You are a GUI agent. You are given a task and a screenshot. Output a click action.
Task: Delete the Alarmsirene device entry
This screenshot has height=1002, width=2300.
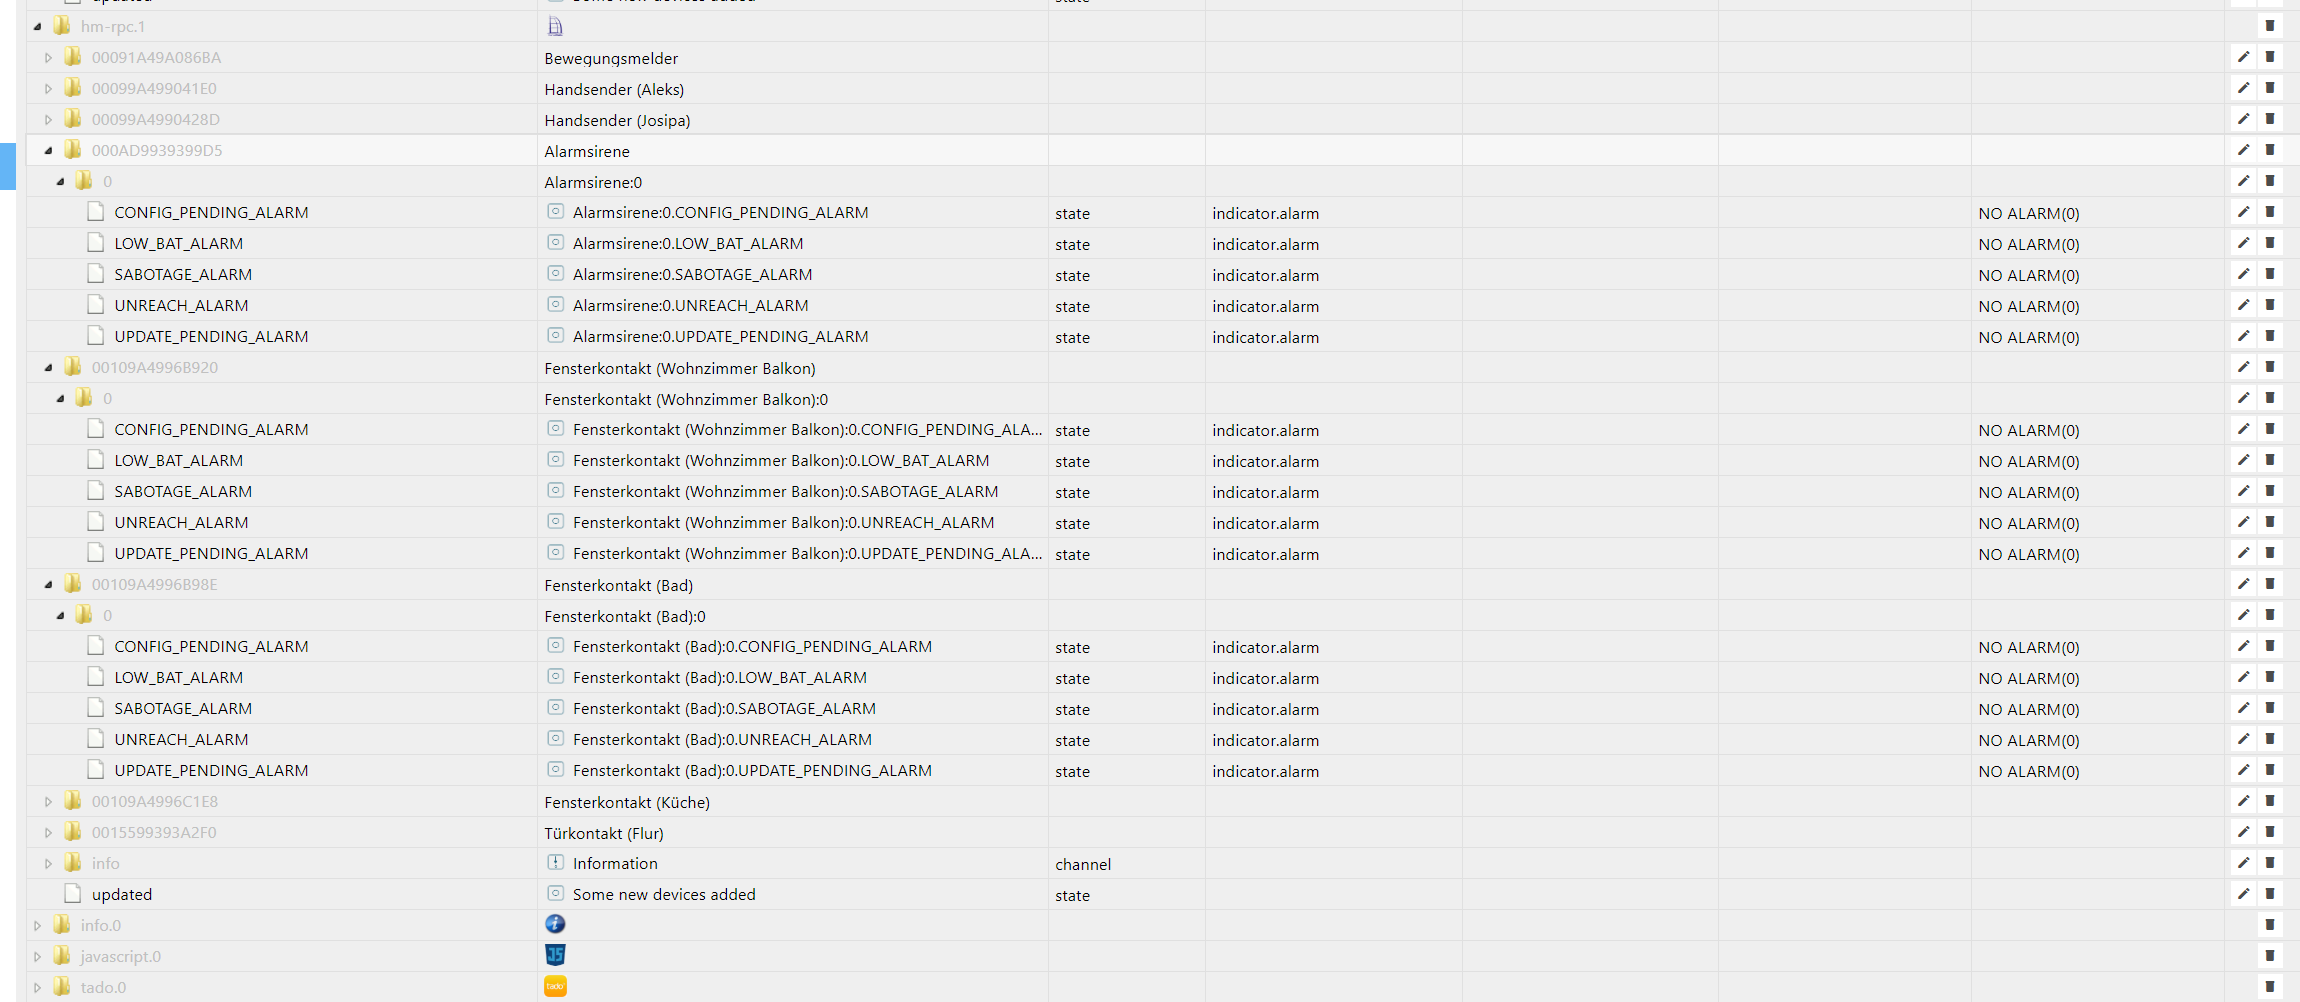[x=2270, y=150]
